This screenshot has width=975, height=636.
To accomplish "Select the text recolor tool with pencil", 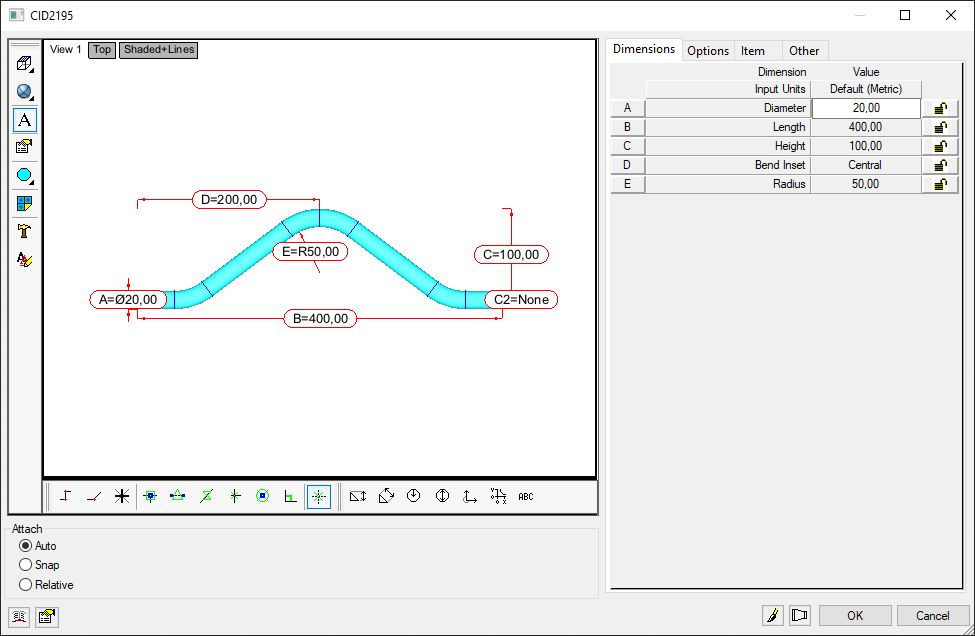I will click(24, 259).
